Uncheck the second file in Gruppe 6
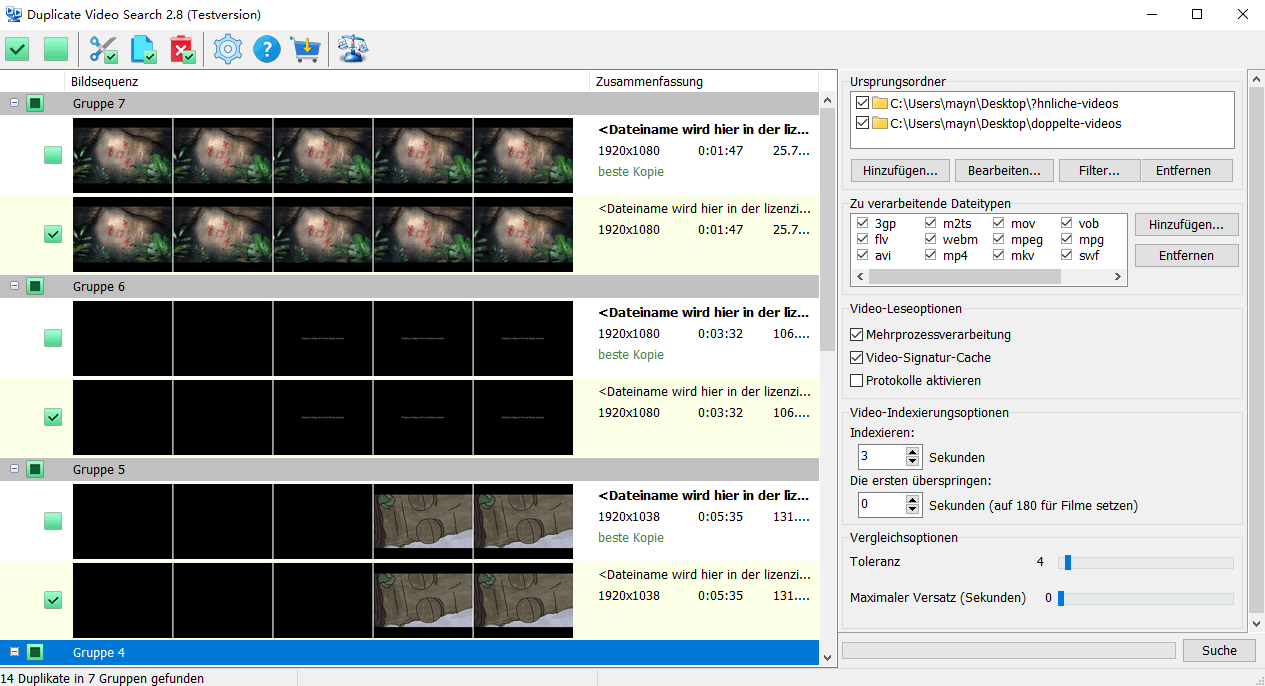Image resolution: width=1265 pixels, height=686 pixels. click(53, 417)
